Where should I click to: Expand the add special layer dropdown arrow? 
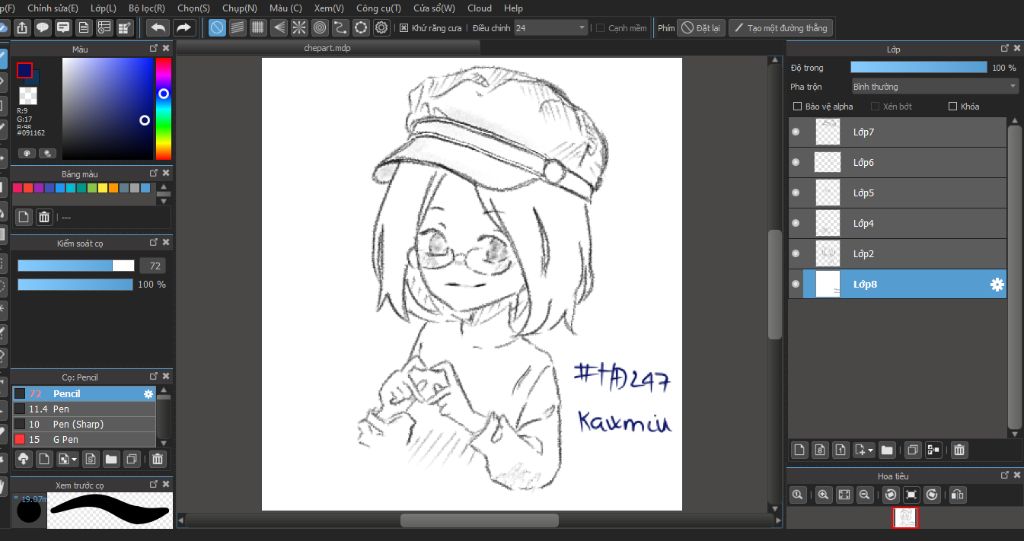pyautogui.click(x=871, y=450)
